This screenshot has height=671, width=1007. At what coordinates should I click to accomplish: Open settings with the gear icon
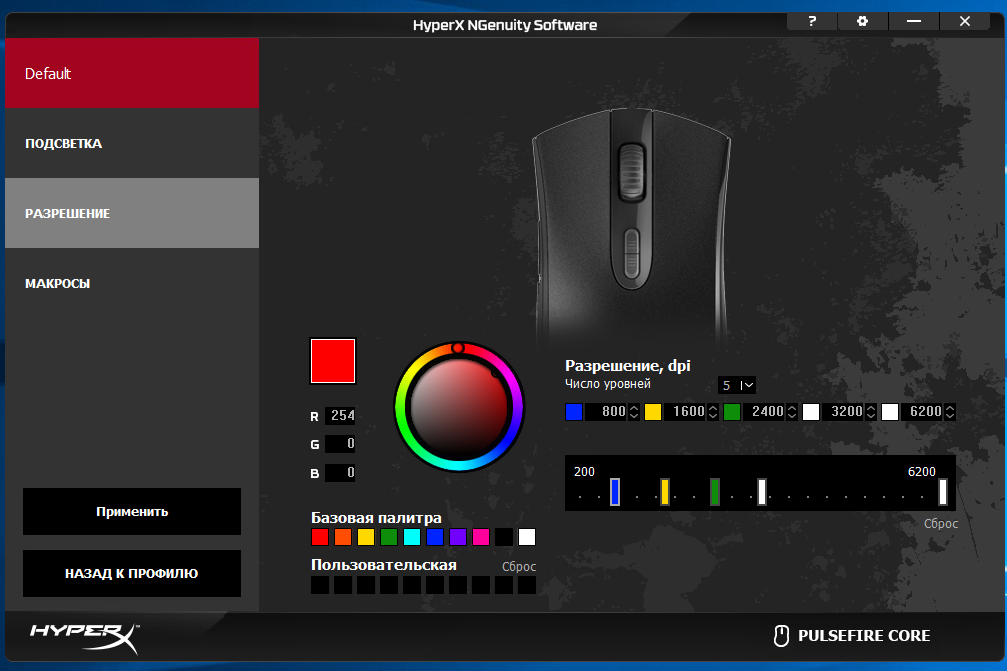click(862, 20)
